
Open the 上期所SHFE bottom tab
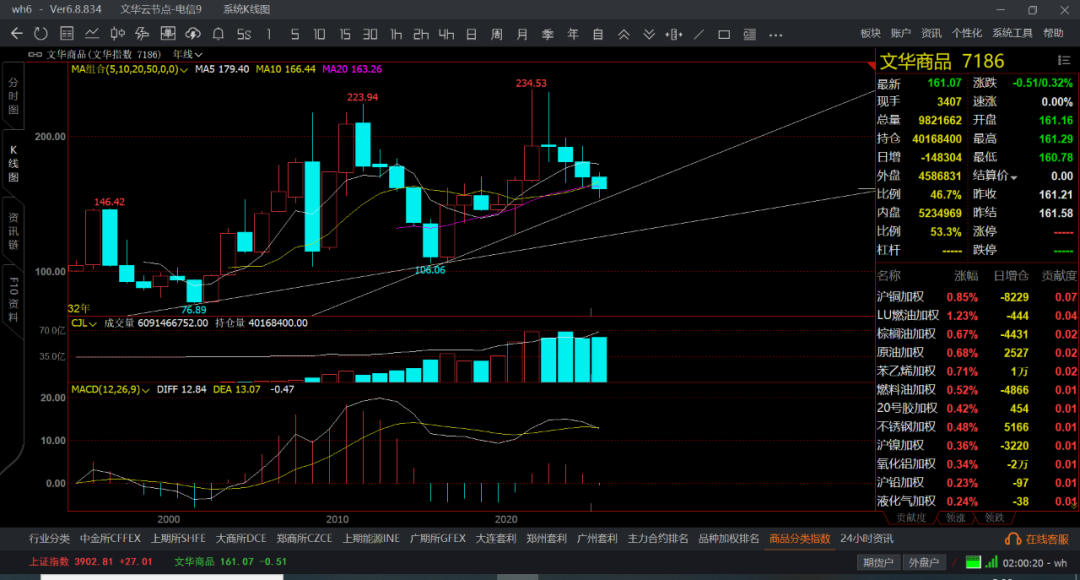coord(178,539)
